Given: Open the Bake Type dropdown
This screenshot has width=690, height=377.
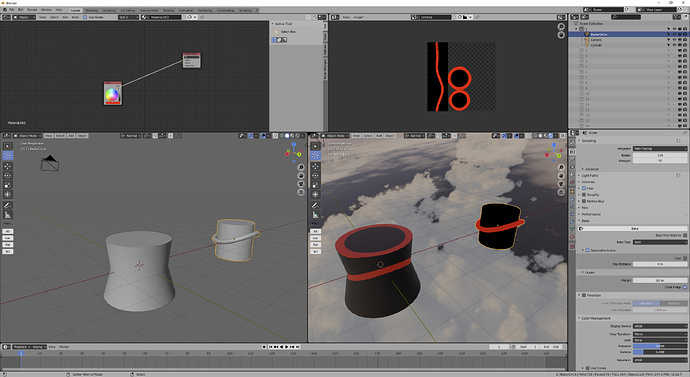Looking at the screenshot, I should click(660, 242).
